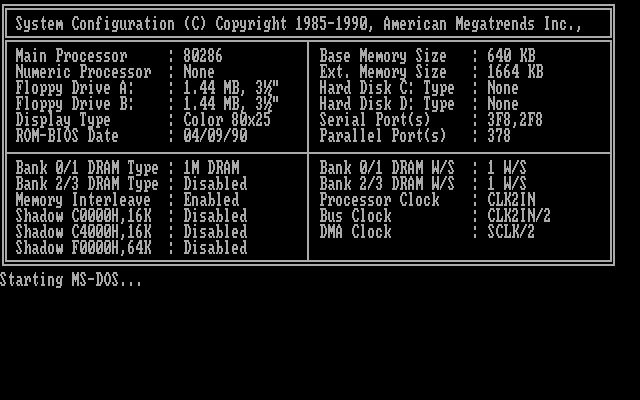Select the 'Shadow F0000H,64K' label
The image size is (640, 400).
(83, 248)
